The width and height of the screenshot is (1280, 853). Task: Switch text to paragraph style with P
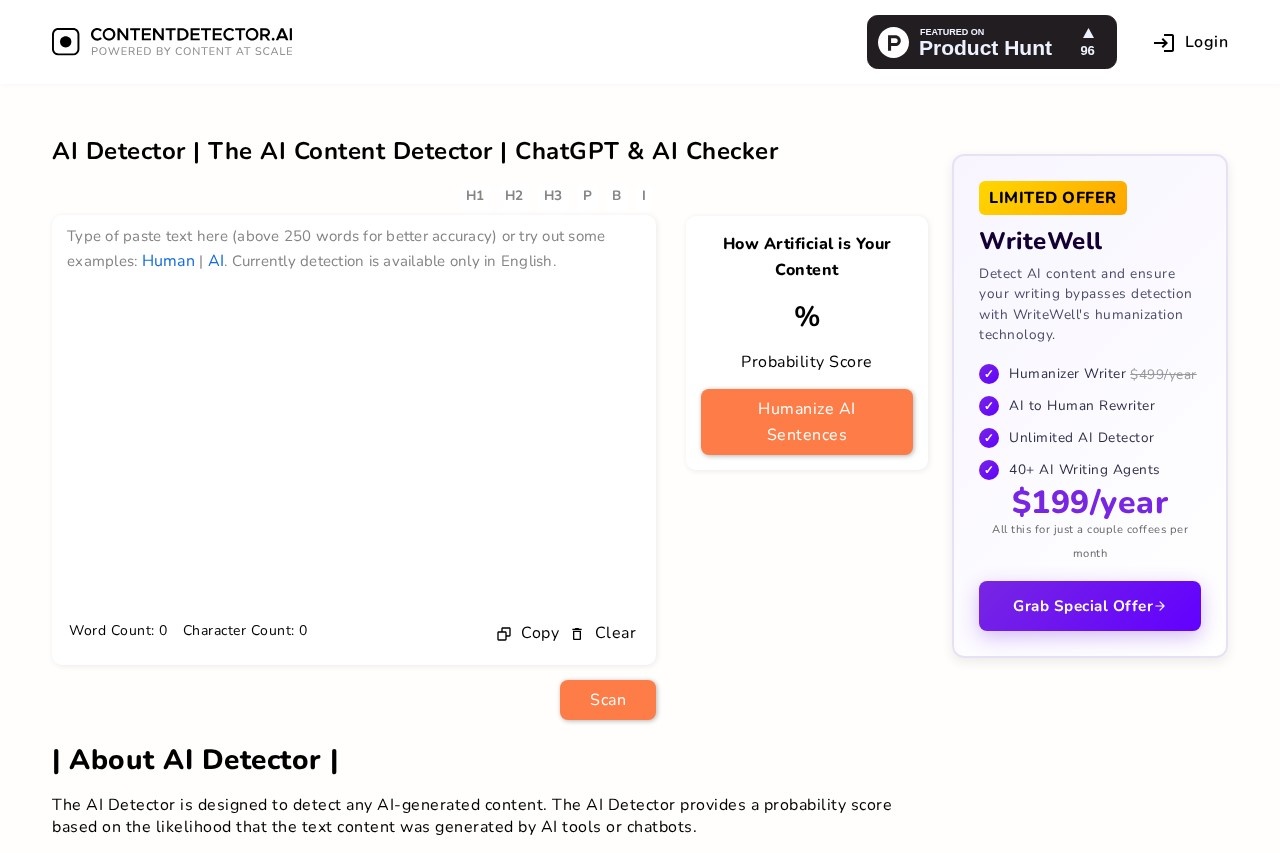click(x=587, y=195)
